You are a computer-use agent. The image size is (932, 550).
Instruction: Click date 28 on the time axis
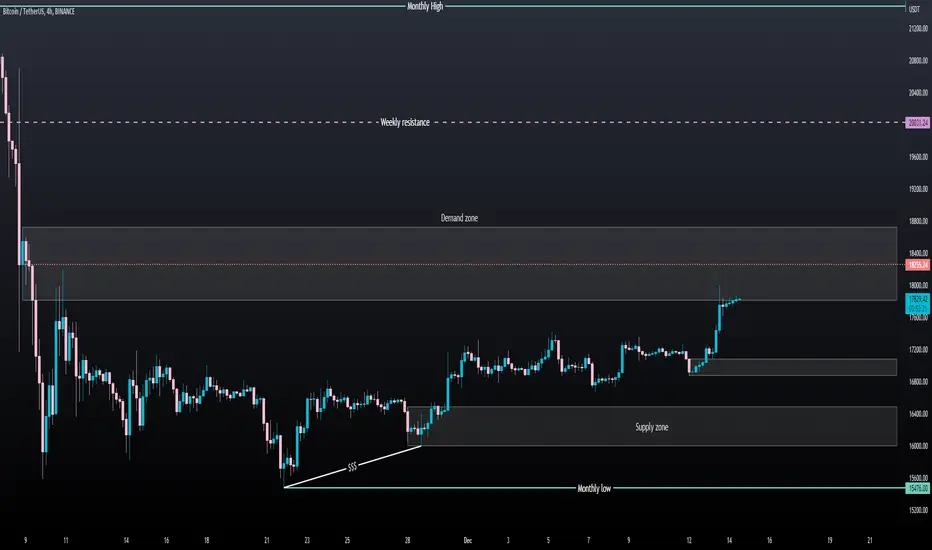[x=407, y=540]
